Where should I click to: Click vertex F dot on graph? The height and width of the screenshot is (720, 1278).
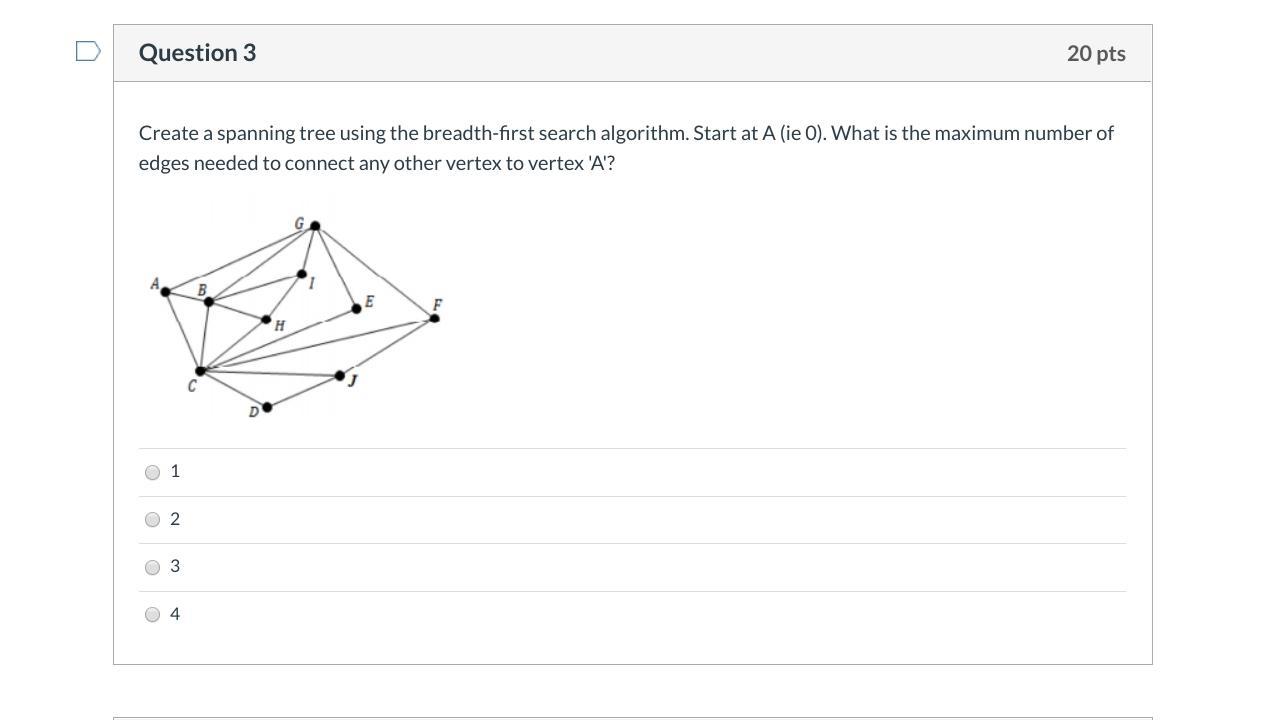434,318
